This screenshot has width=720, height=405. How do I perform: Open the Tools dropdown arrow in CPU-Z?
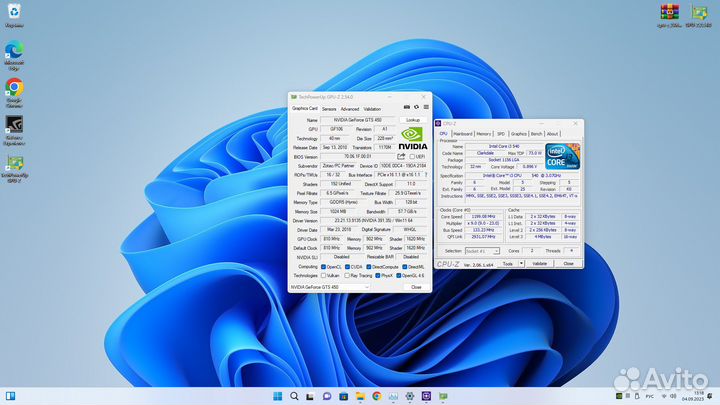click(521, 264)
